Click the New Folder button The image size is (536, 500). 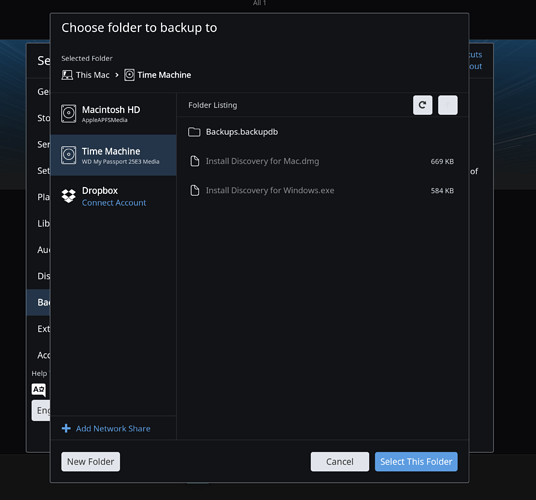tap(91, 462)
